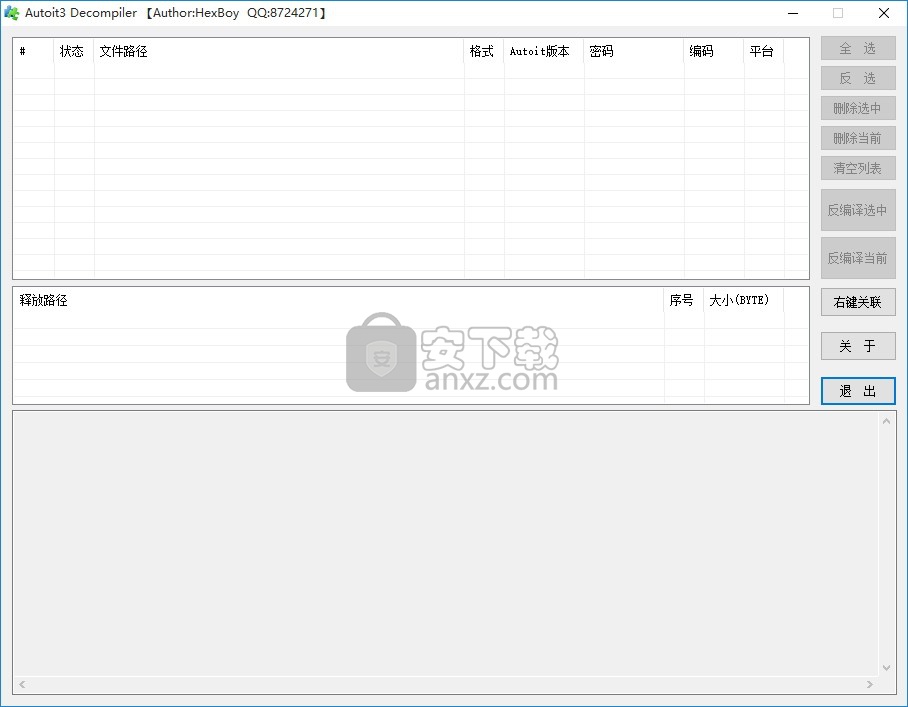Open the 关于 about dialog

[857, 346]
